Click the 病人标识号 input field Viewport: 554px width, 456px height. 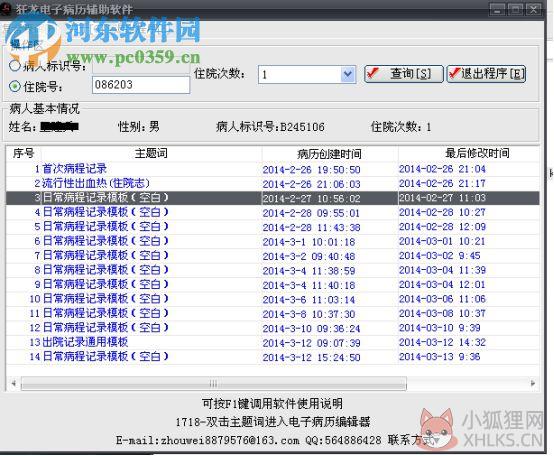coord(141,67)
